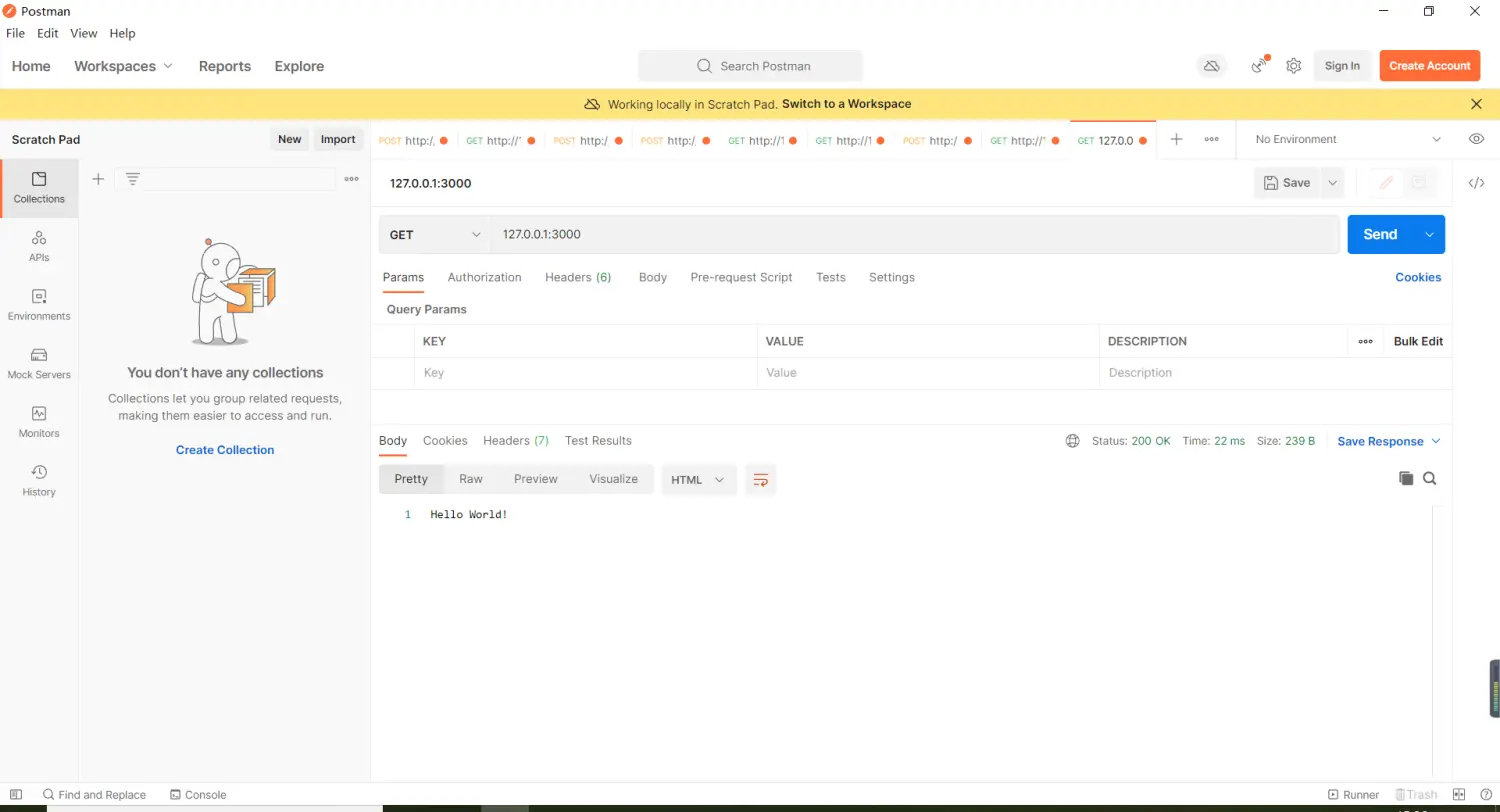This screenshot has height=812, width=1500.
Task: Open the APIs sidebar section
Action: (x=39, y=246)
